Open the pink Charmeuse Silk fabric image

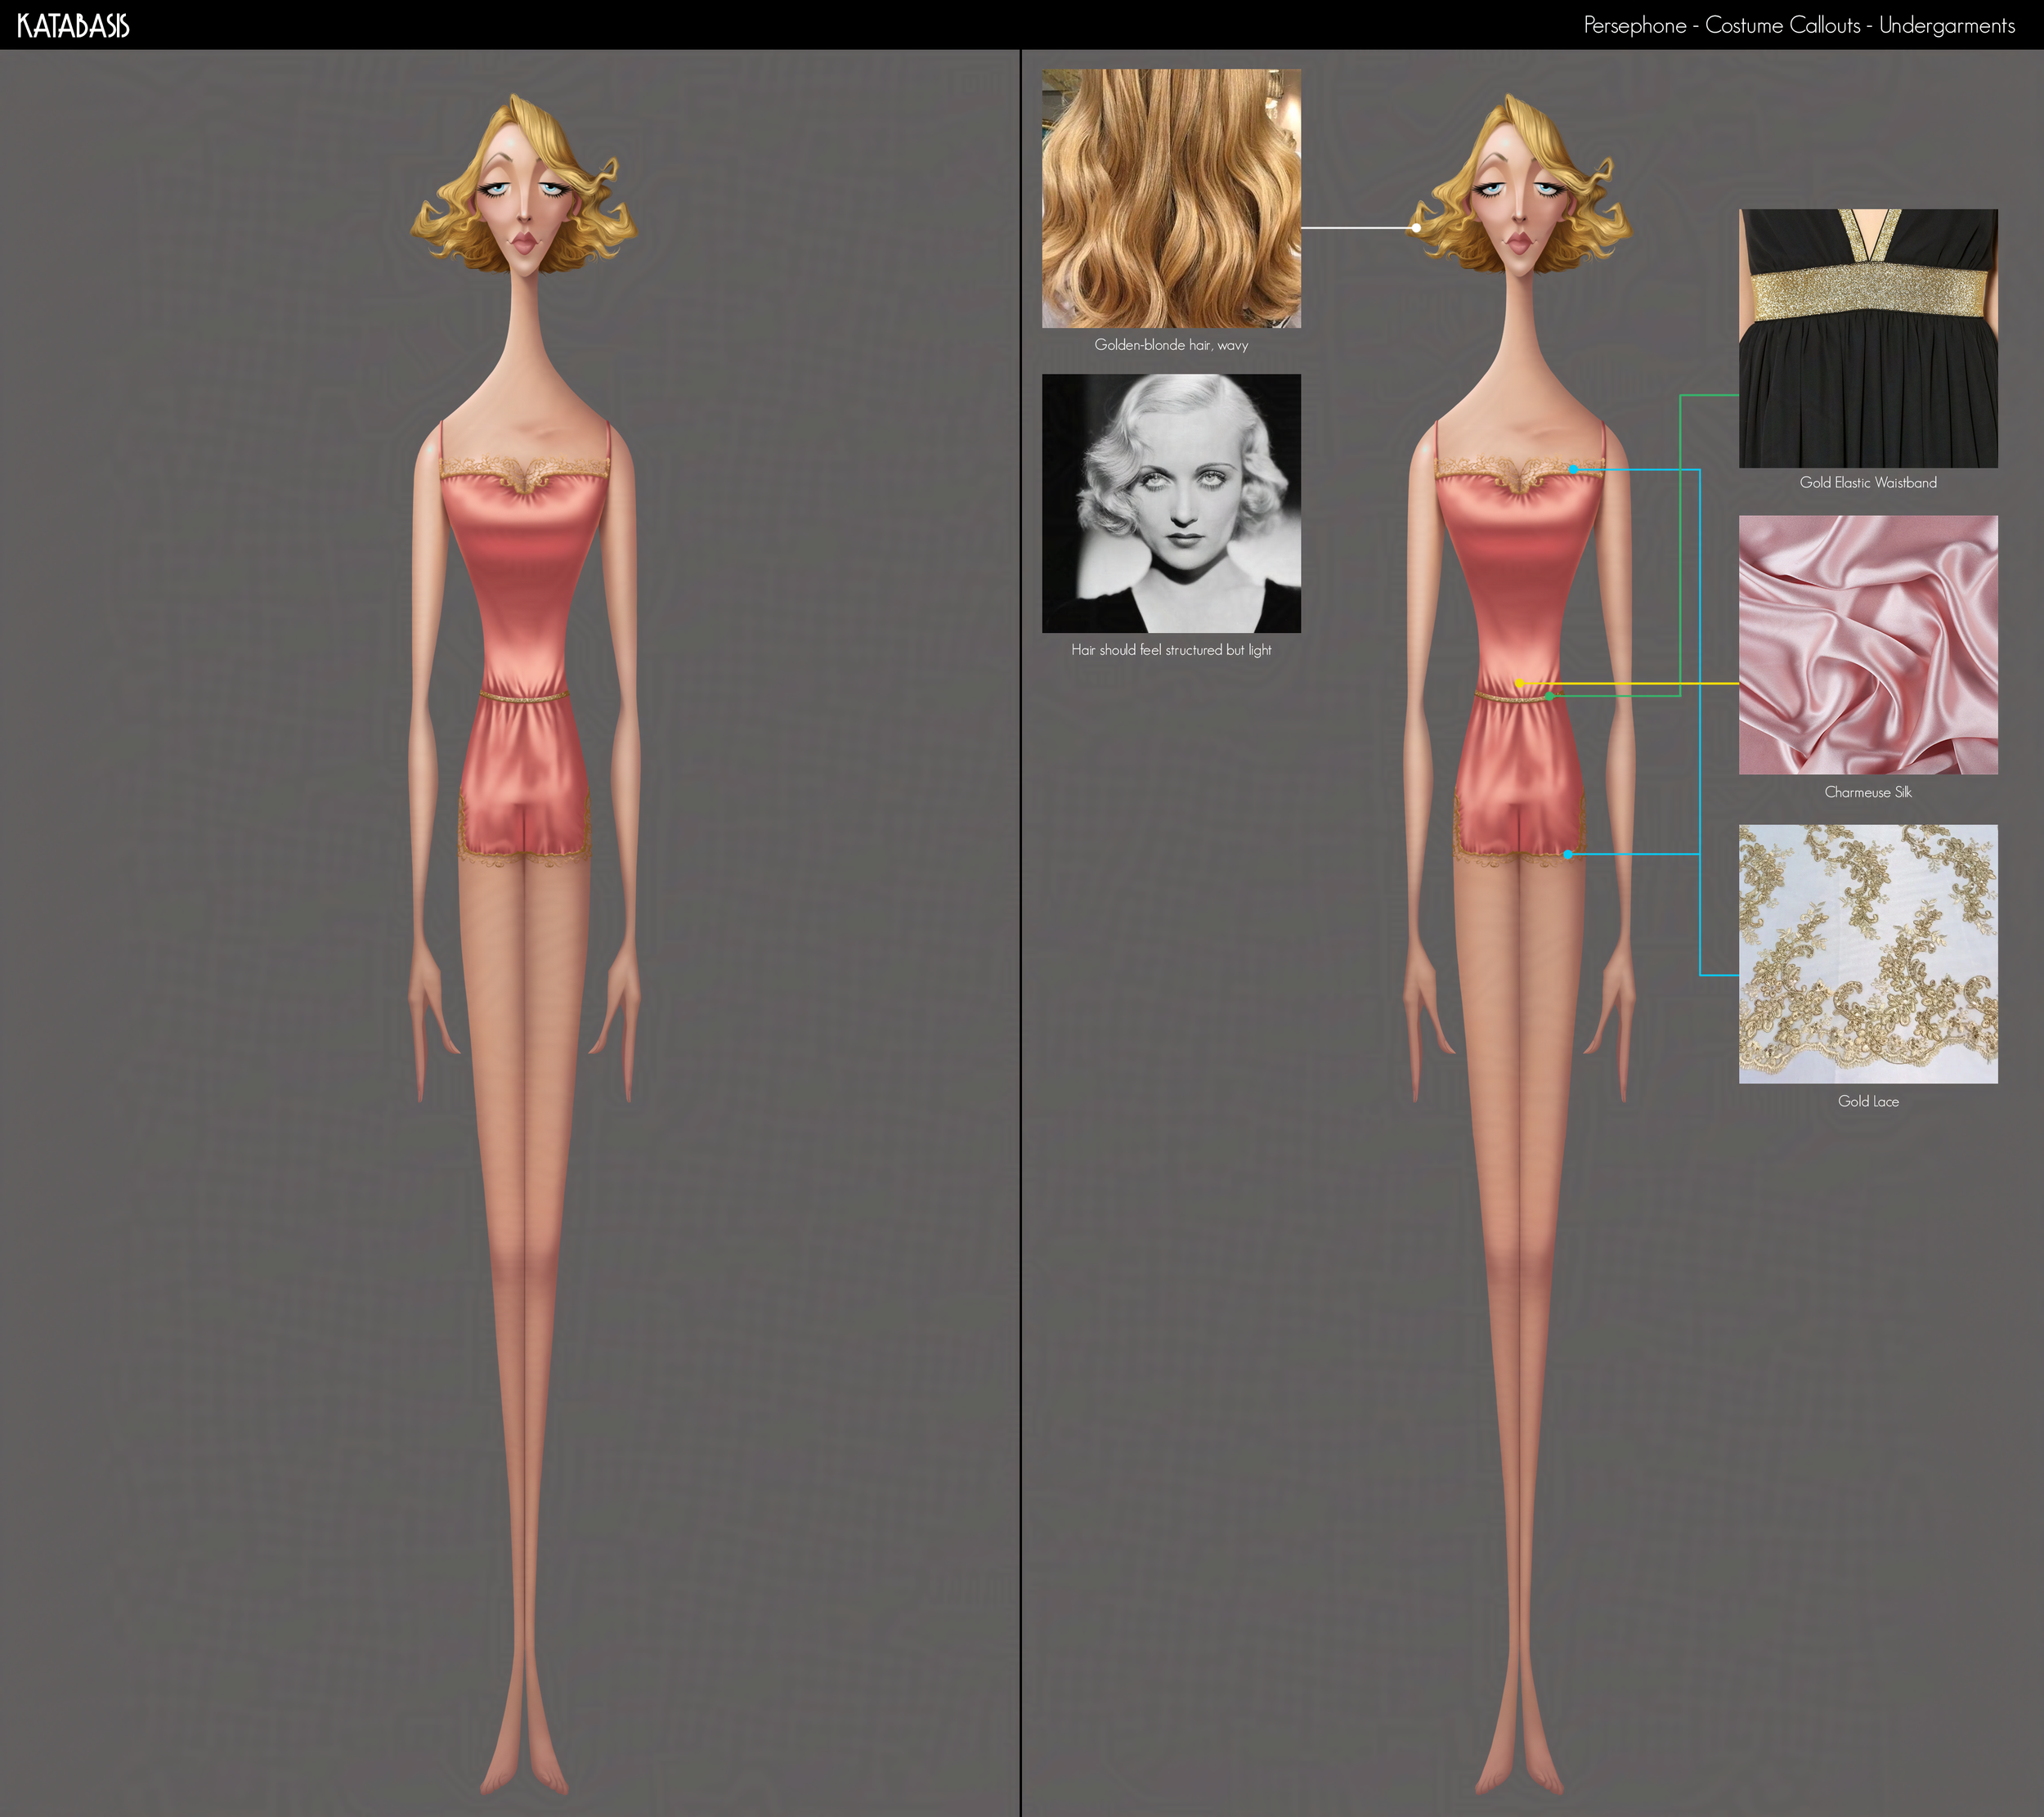click(1868, 645)
